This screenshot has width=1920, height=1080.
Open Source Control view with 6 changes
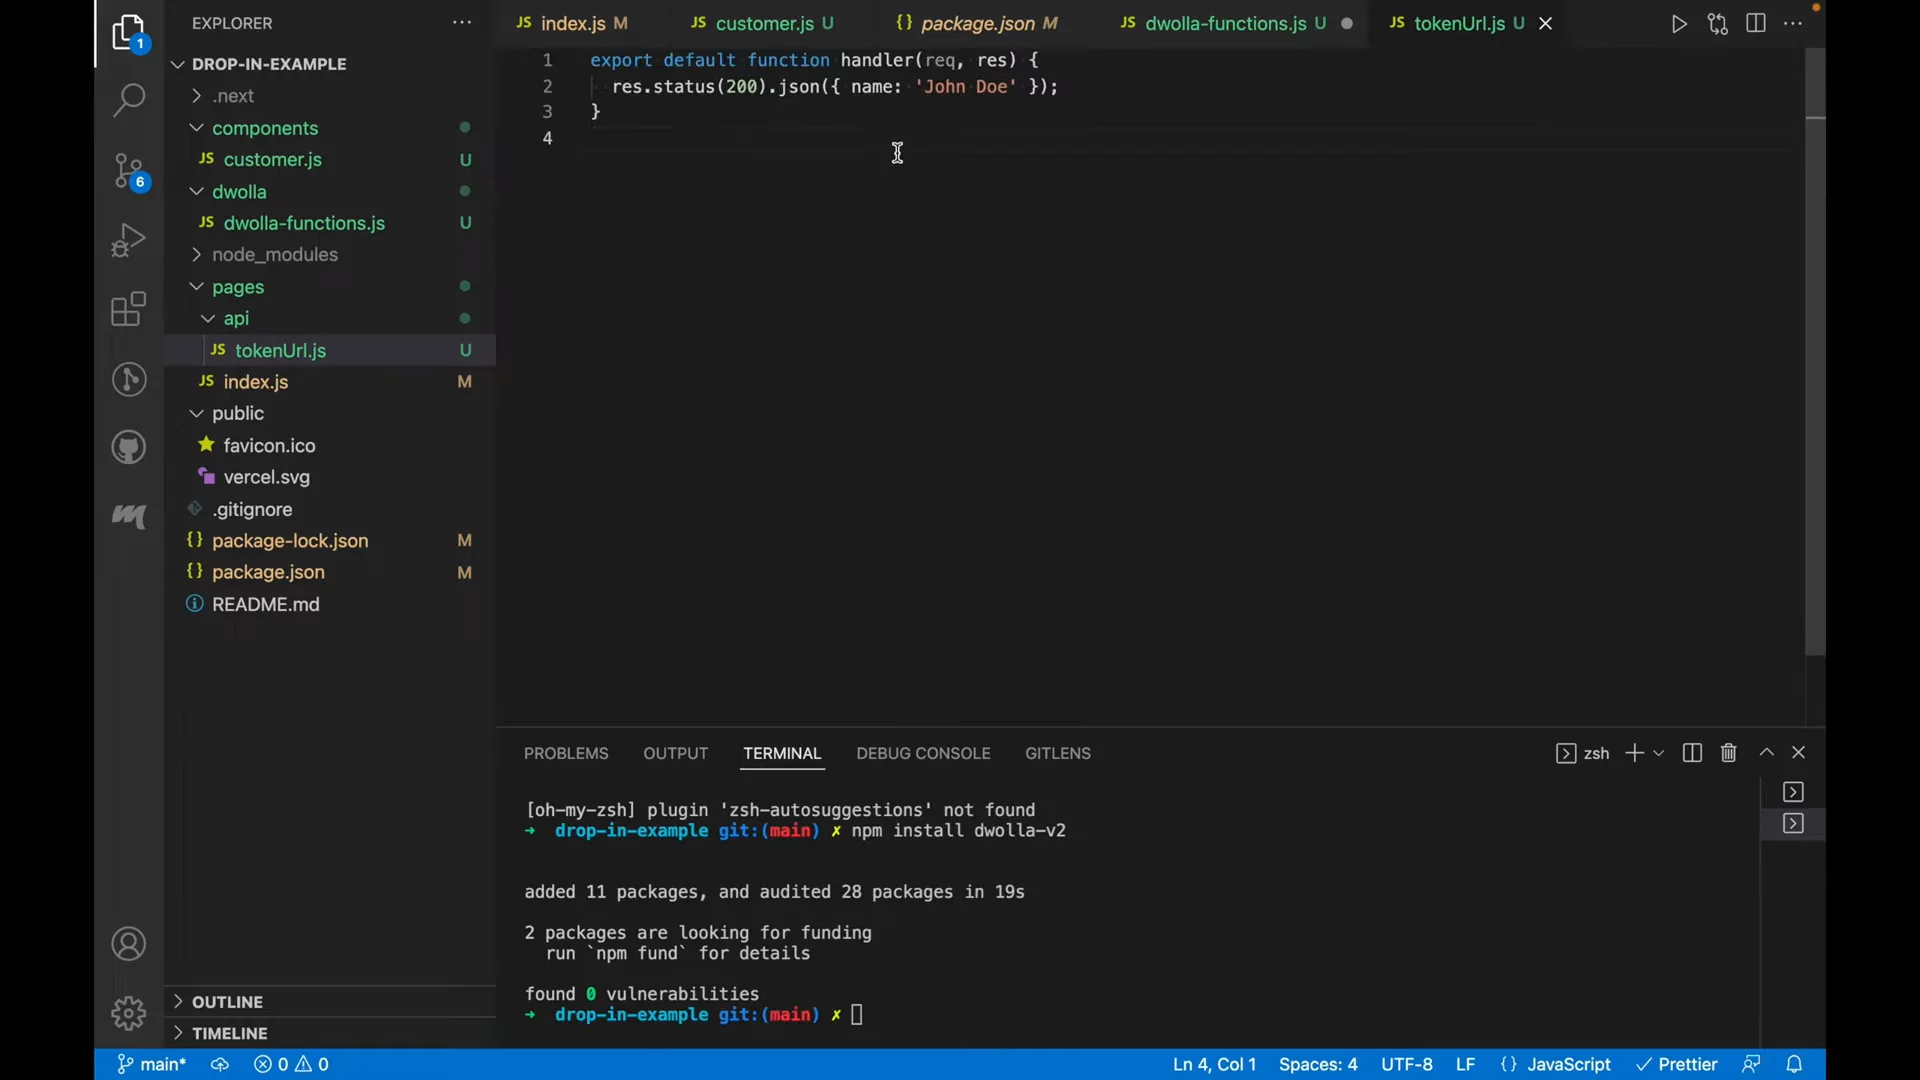coord(129,172)
